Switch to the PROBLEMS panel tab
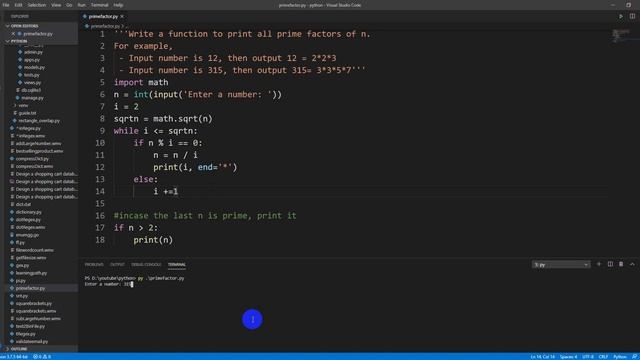Screen dimensions: 640x360 94,264
